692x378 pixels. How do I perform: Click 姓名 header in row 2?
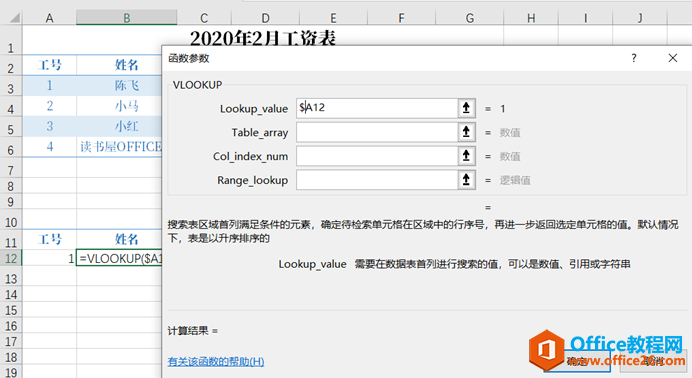(x=119, y=65)
